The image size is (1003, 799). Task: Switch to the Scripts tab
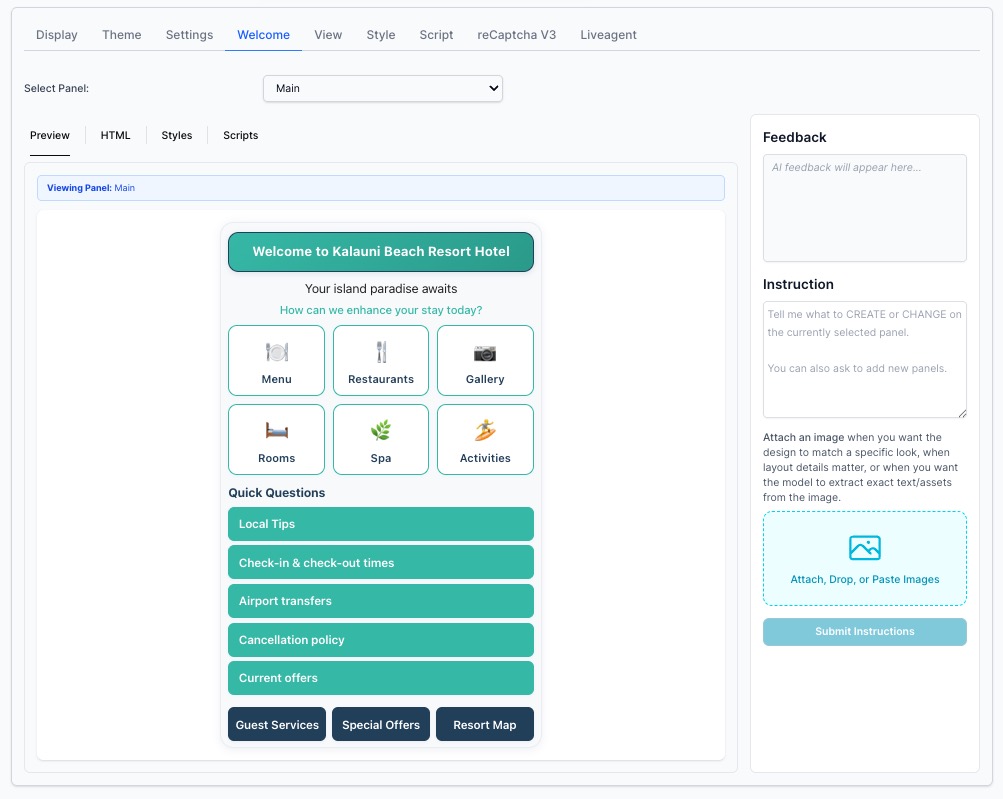tap(240, 135)
